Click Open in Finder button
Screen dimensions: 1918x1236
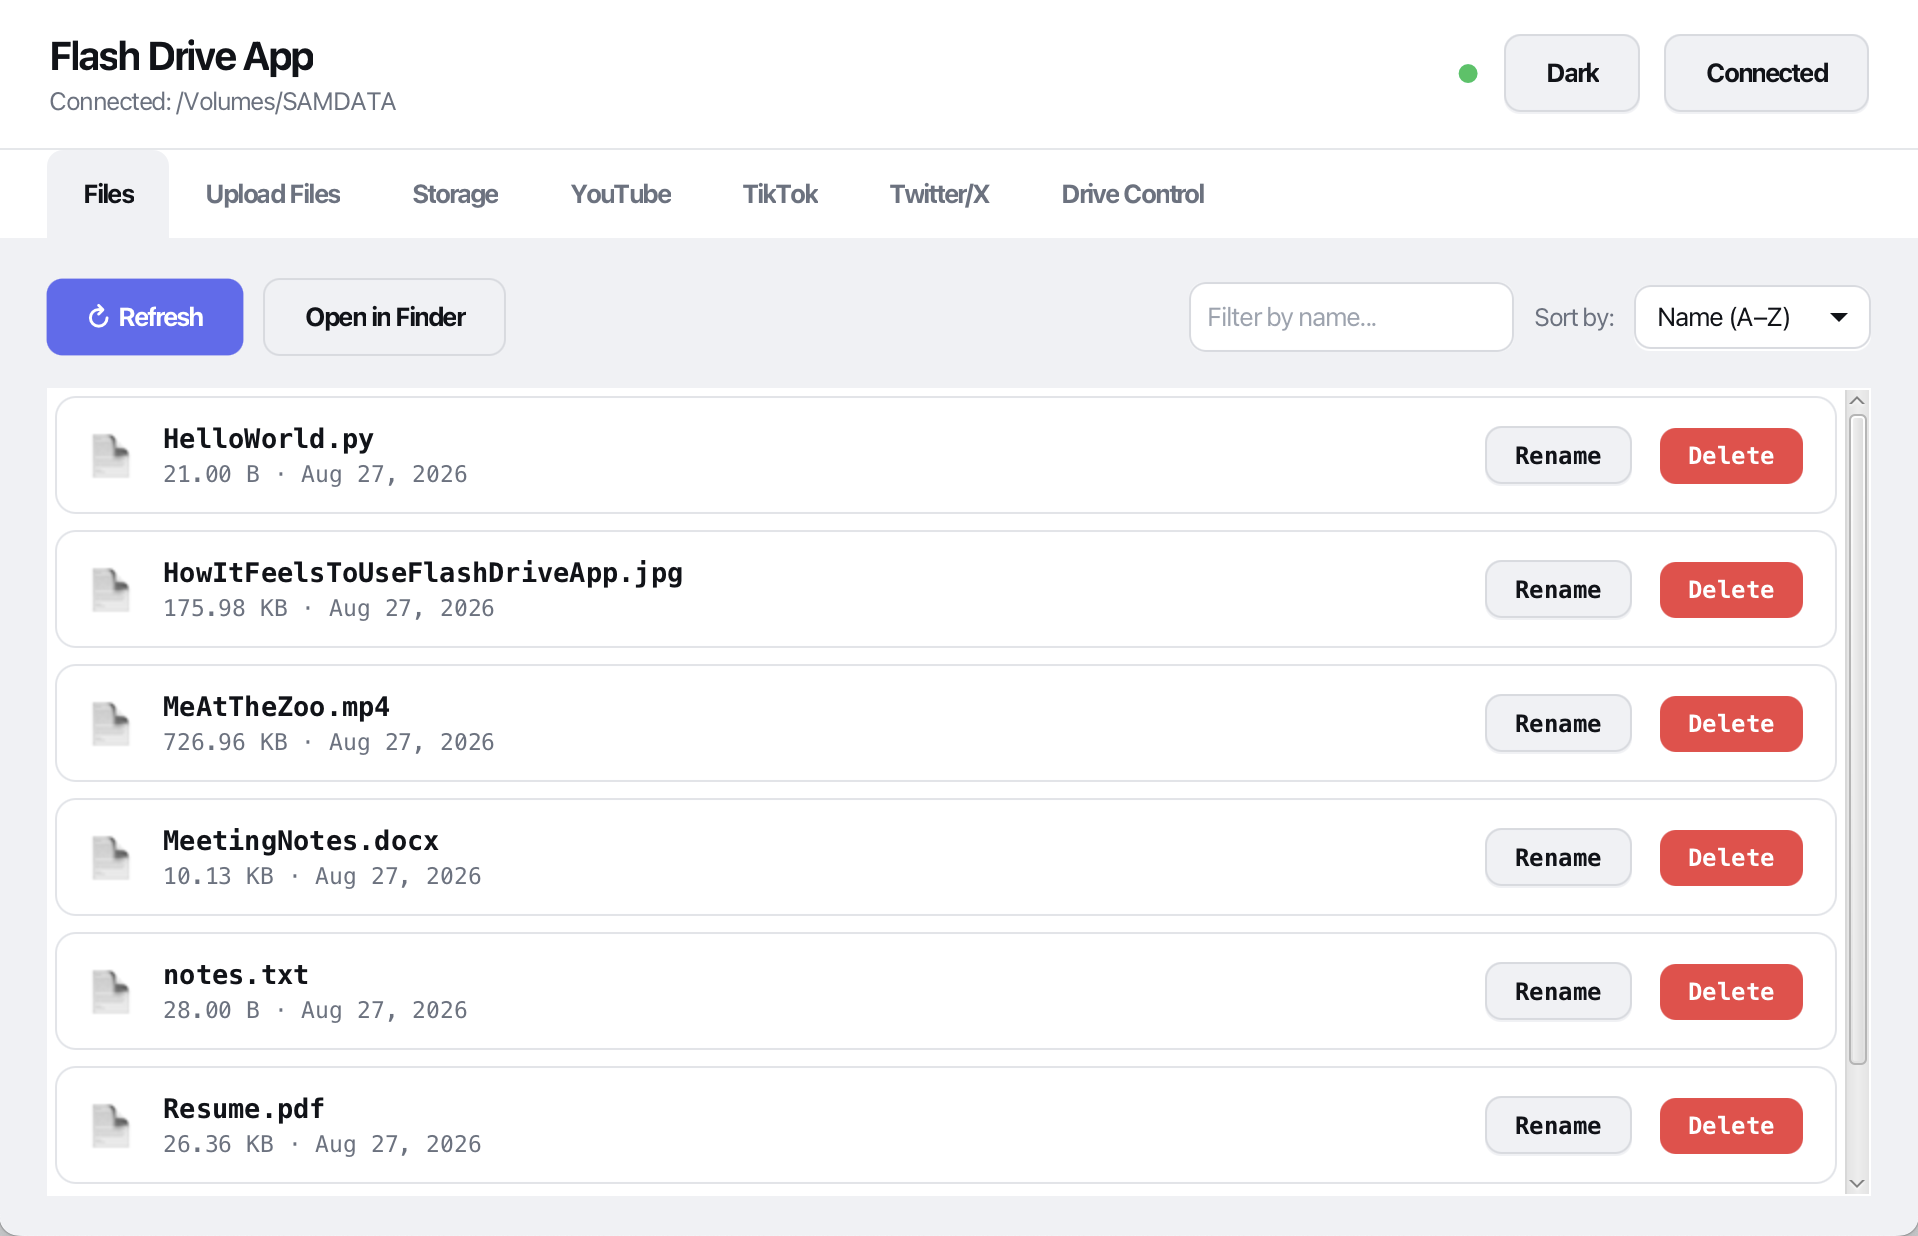[x=384, y=317]
